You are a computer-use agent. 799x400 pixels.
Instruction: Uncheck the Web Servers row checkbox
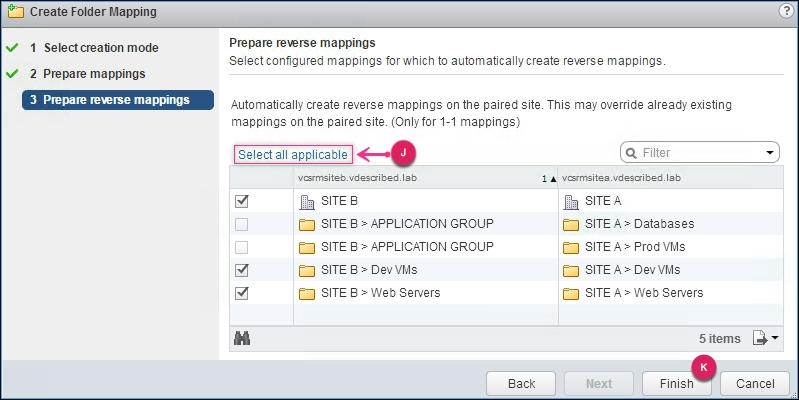[x=242, y=293]
